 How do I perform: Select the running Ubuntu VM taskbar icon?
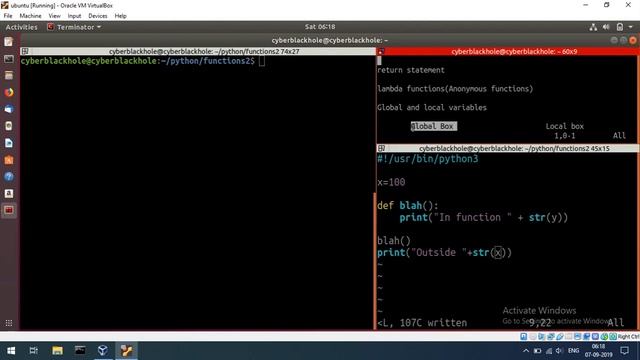coord(126,351)
